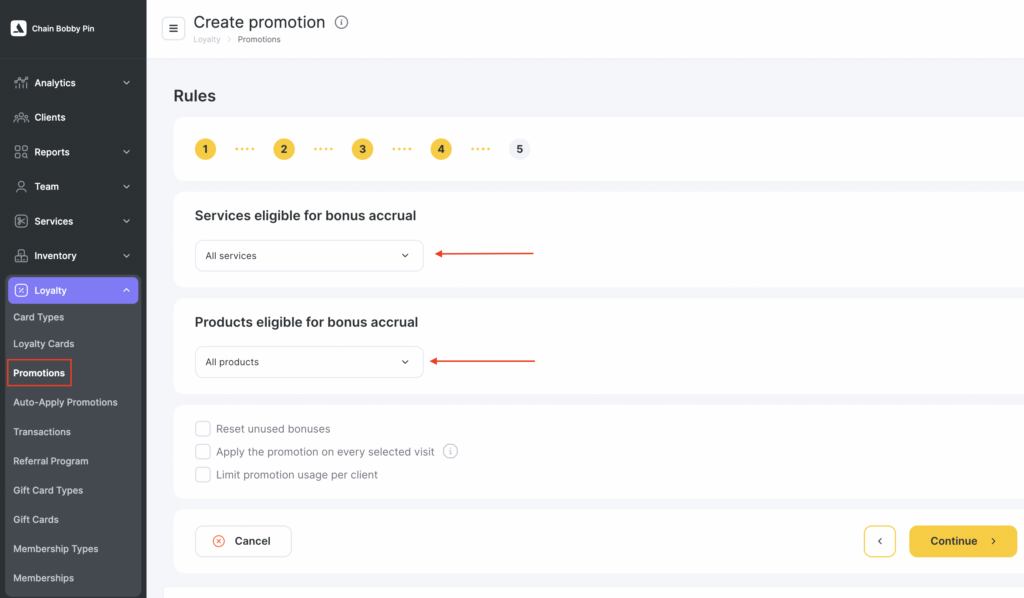Image resolution: width=1024 pixels, height=598 pixels.
Task: Click the Analytics chart icon in sidebar
Action: [21, 83]
